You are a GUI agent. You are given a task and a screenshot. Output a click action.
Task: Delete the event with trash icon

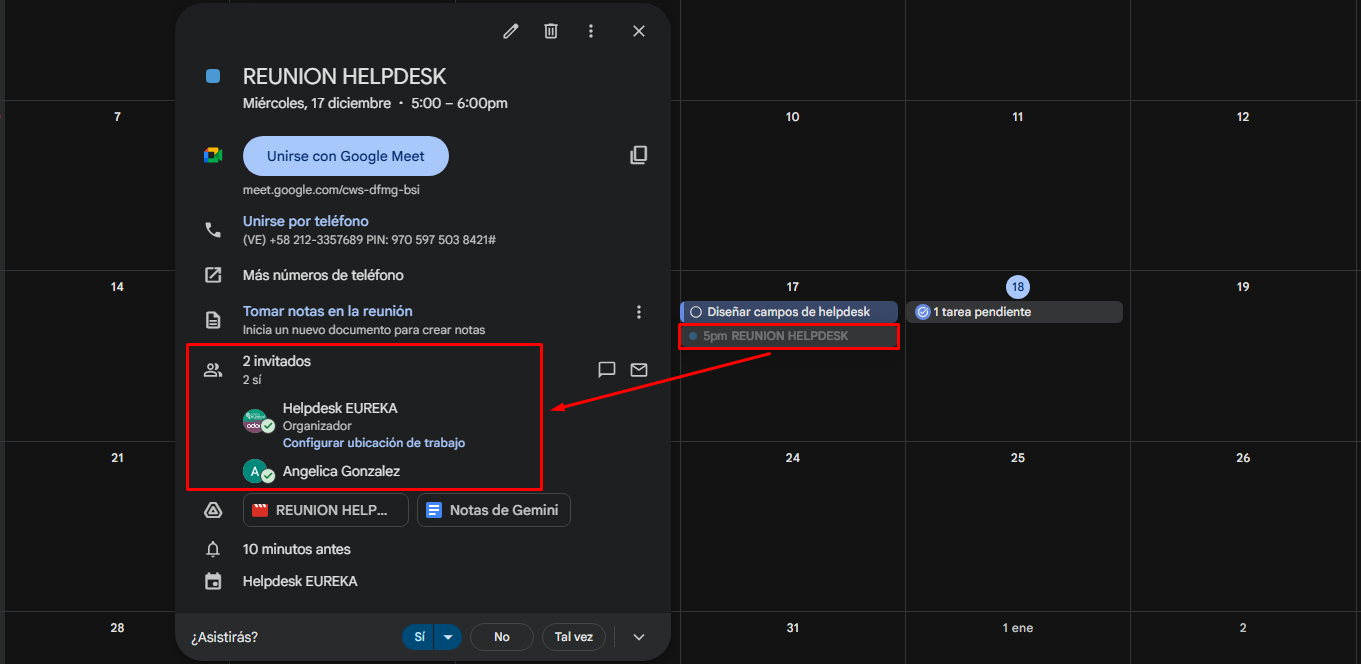(x=551, y=31)
